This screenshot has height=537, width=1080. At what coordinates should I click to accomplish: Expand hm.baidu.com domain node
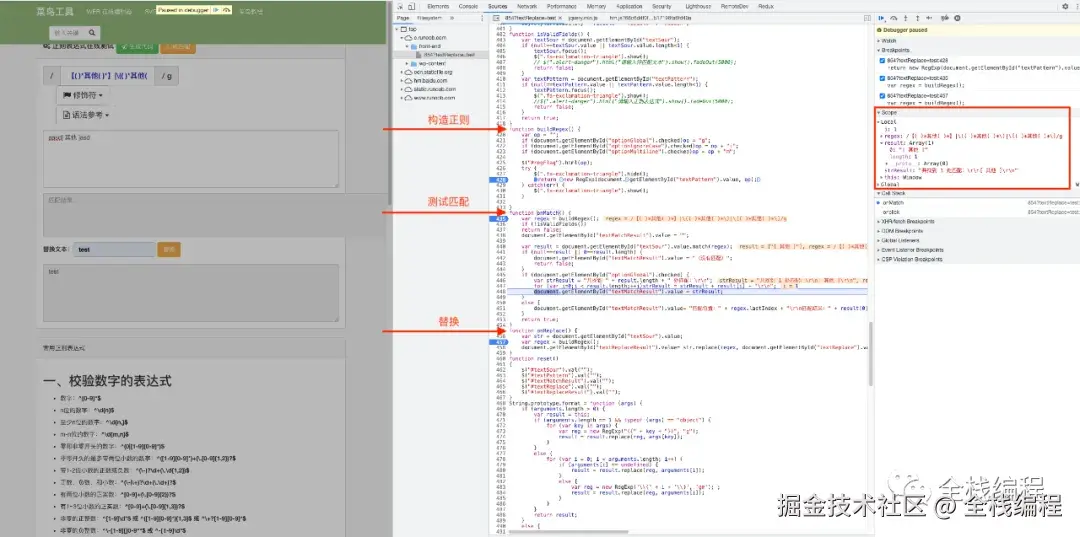point(400,81)
